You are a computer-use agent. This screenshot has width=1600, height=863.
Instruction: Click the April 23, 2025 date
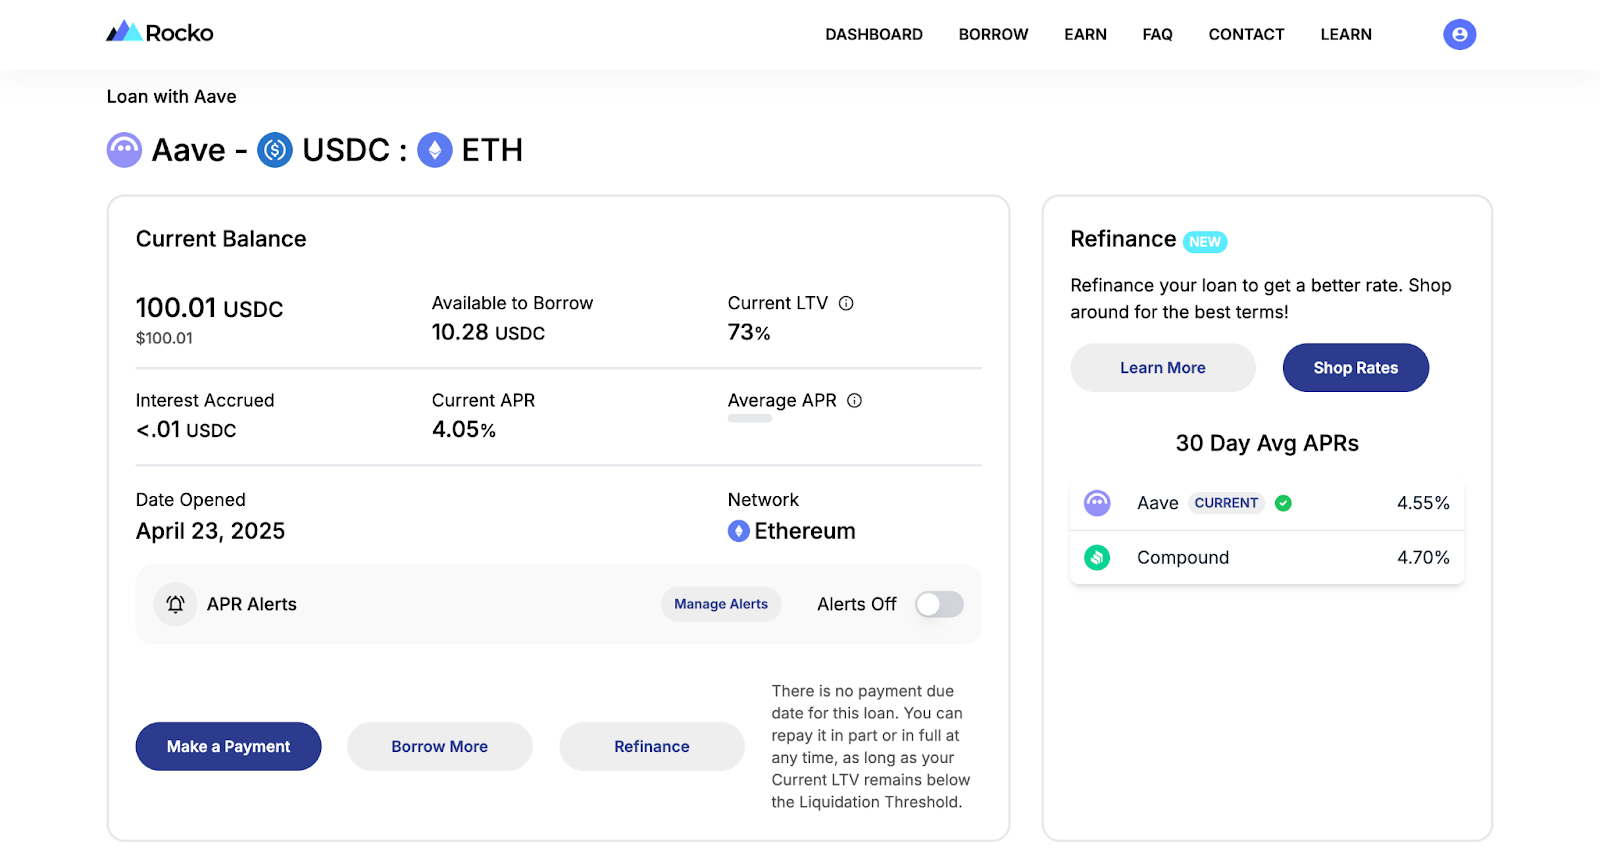[x=210, y=531]
